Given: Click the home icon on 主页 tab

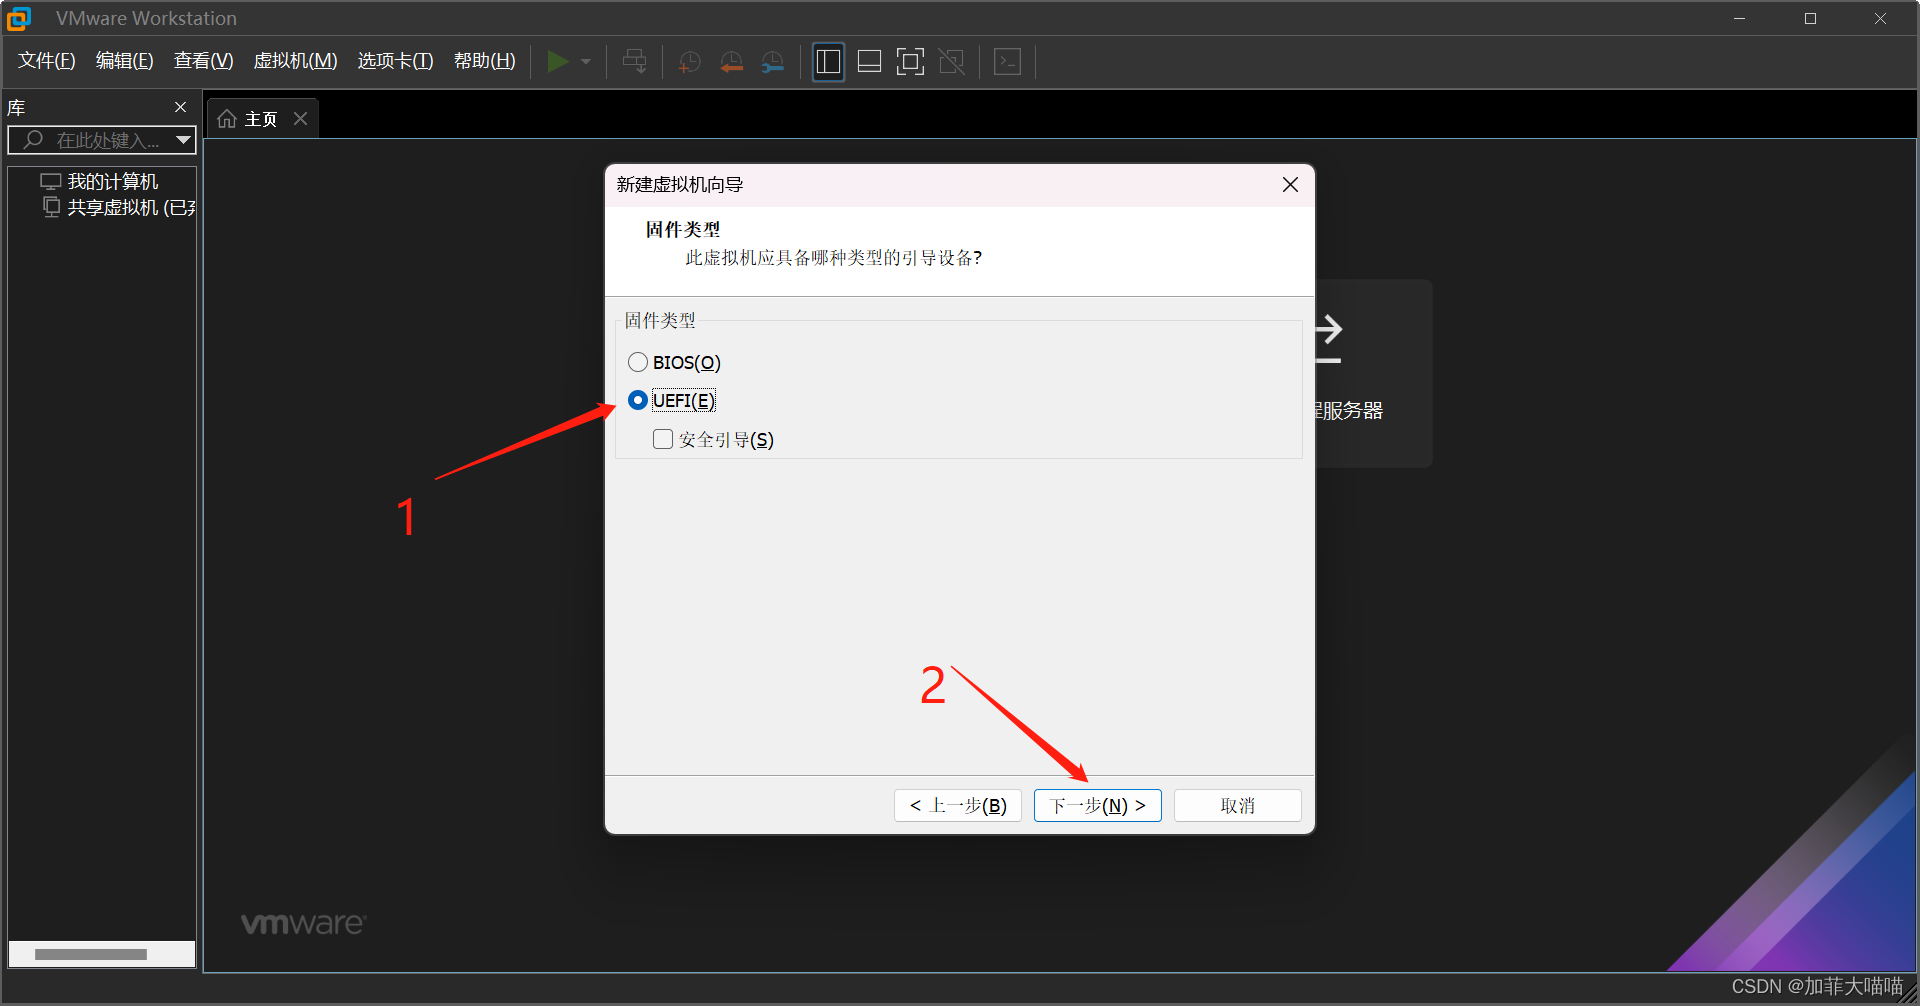Looking at the screenshot, I should point(227,119).
